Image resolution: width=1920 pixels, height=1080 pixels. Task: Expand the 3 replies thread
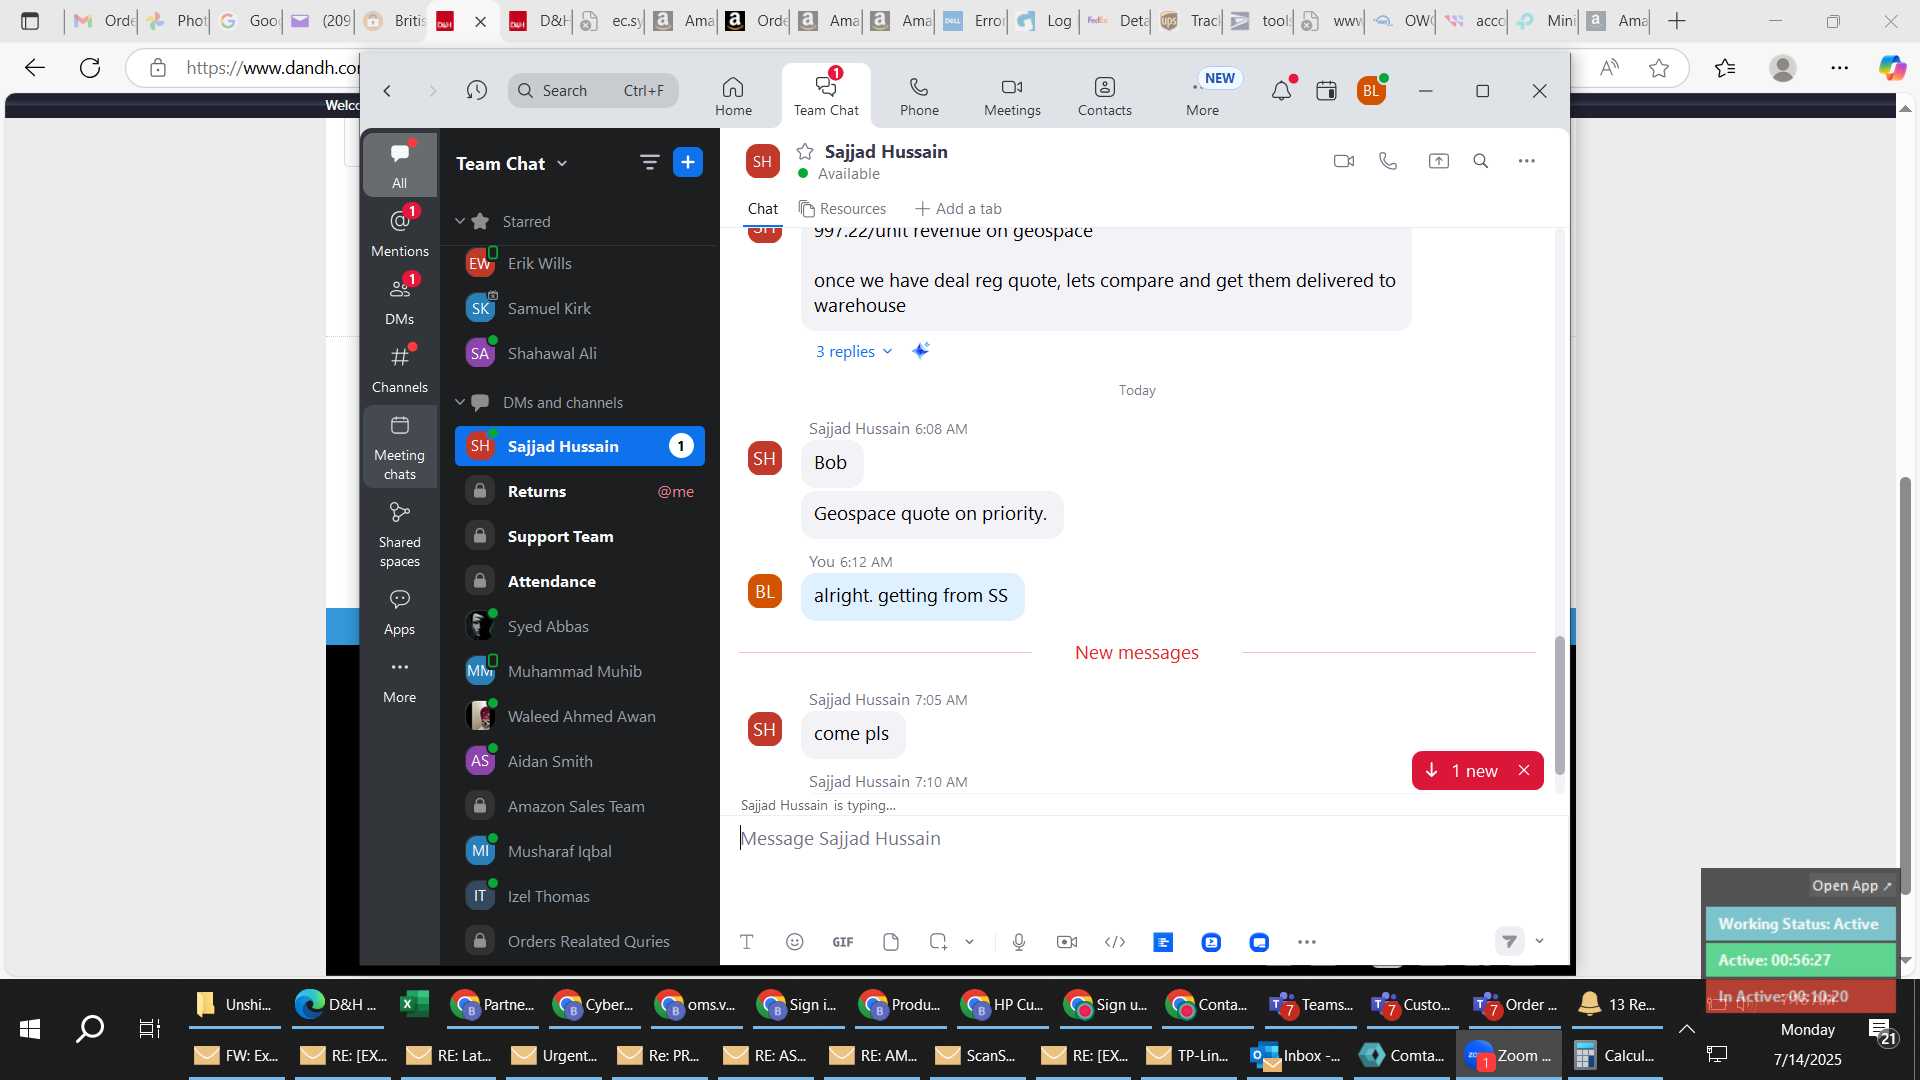pyautogui.click(x=854, y=351)
